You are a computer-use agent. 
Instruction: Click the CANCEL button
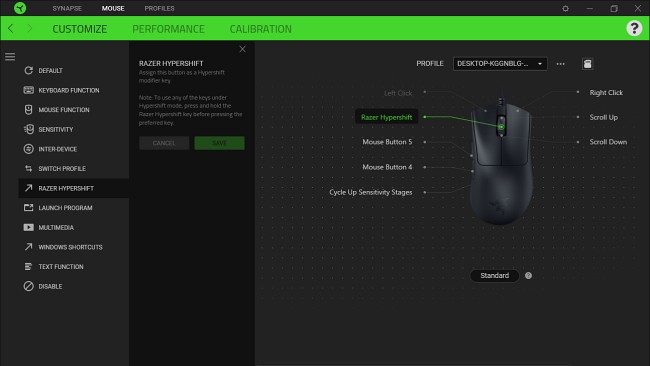click(164, 143)
